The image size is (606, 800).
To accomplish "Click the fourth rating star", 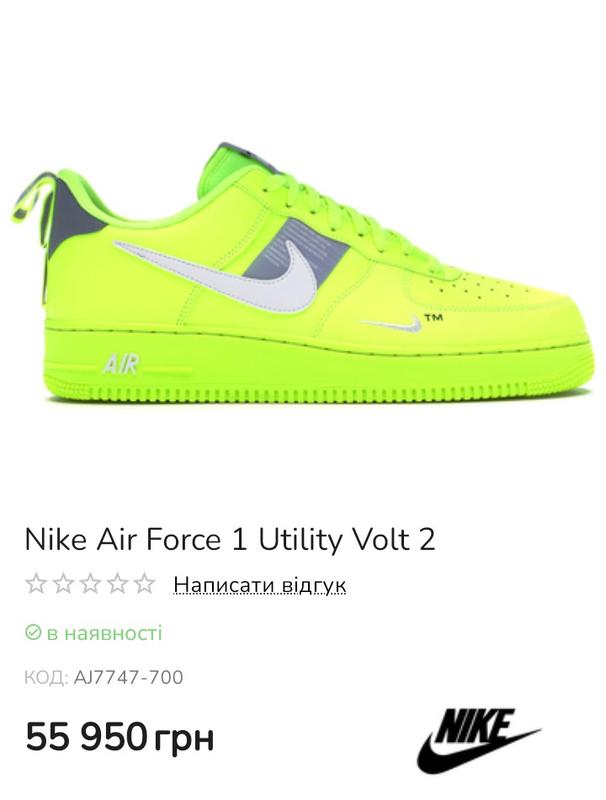I will tap(117, 584).
